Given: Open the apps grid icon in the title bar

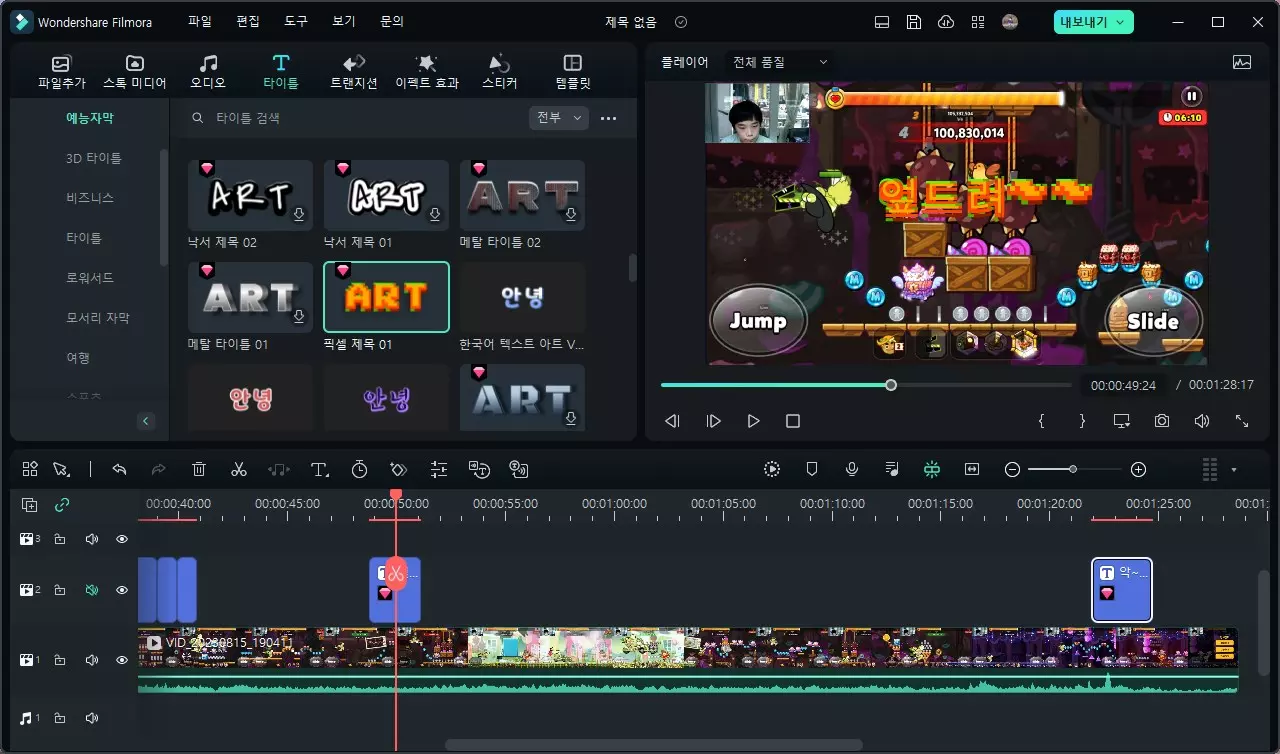Looking at the screenshot, I should click(x=978, y=22).
